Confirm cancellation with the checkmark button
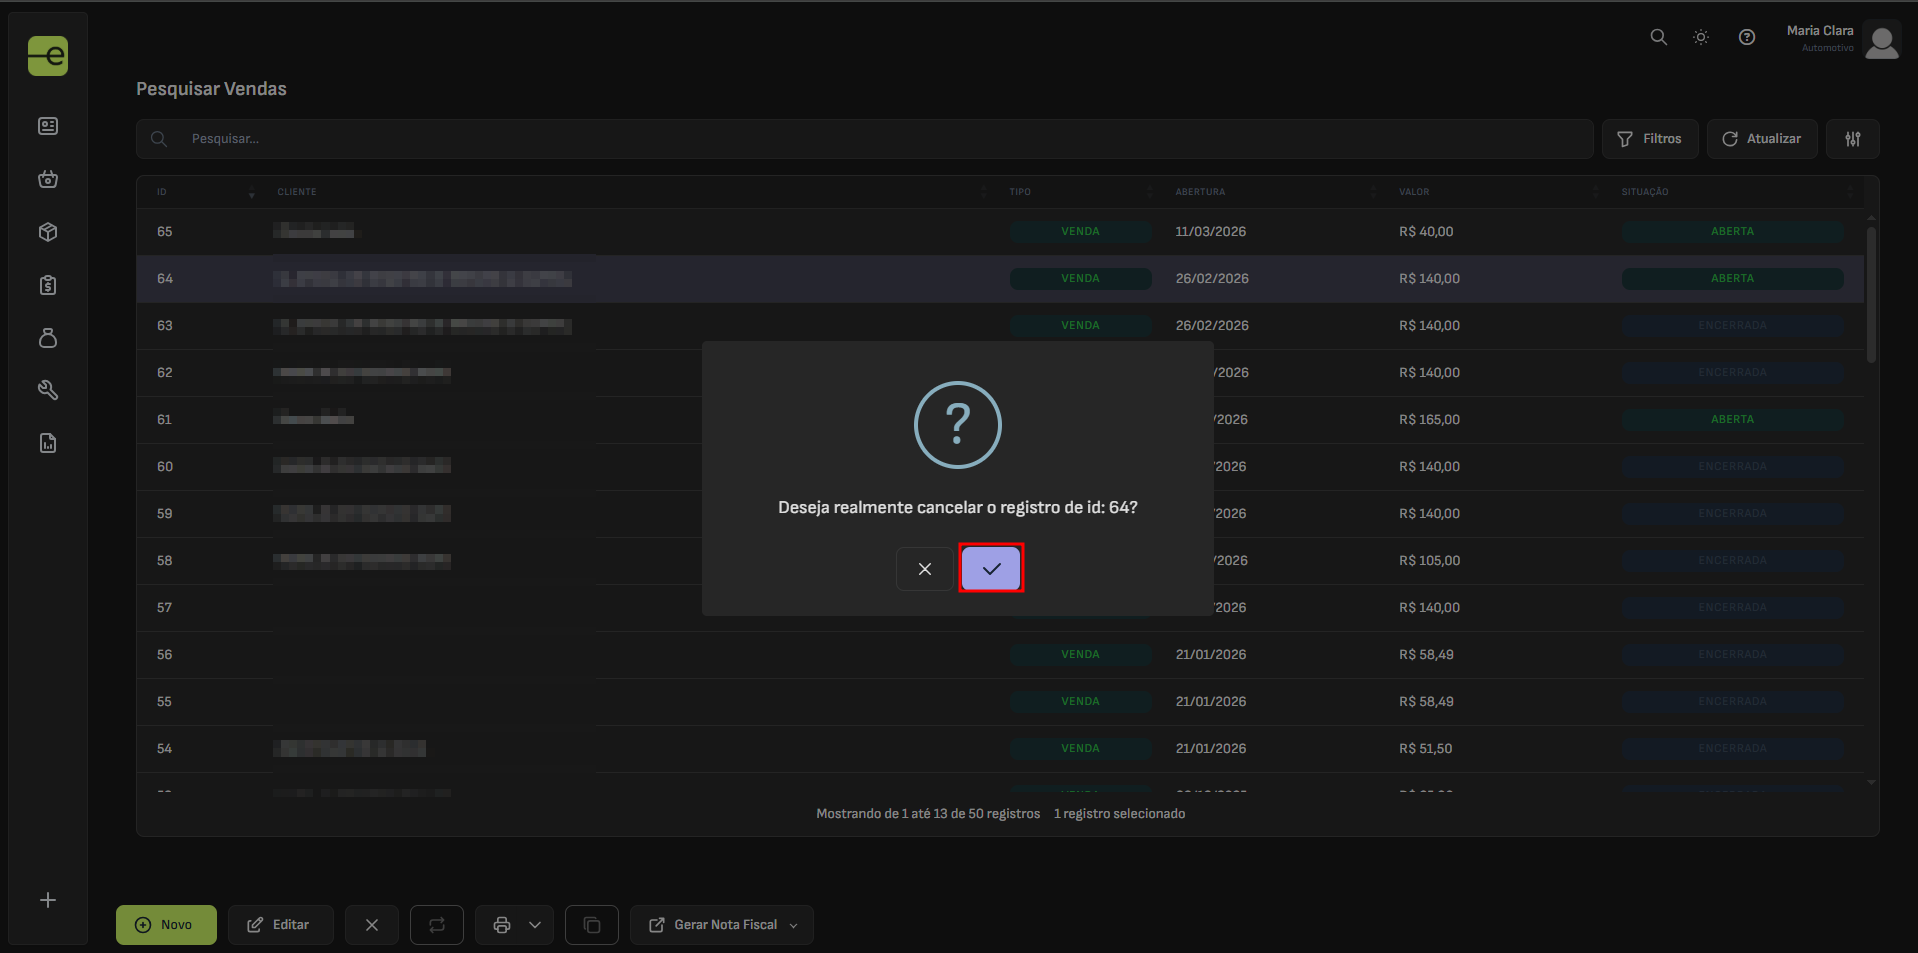1918x953 pixels. pyautogui.click(x=991, y=569)
